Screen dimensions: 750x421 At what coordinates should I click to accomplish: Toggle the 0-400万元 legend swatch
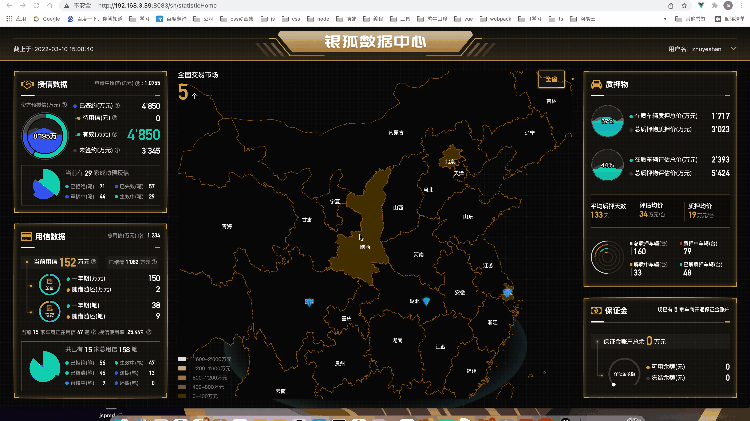coord(182,396)
